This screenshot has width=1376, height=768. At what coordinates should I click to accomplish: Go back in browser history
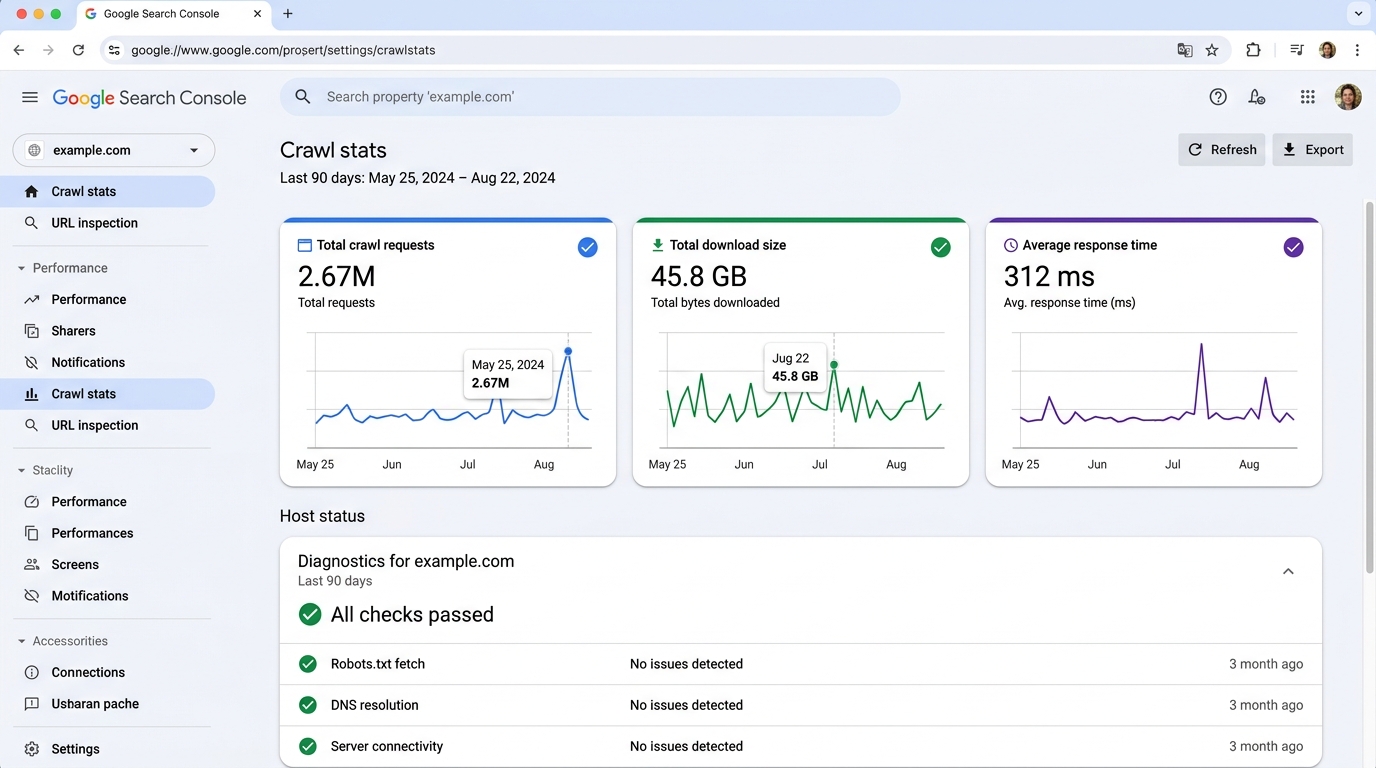pyautogui.click(x=18, y=50)
